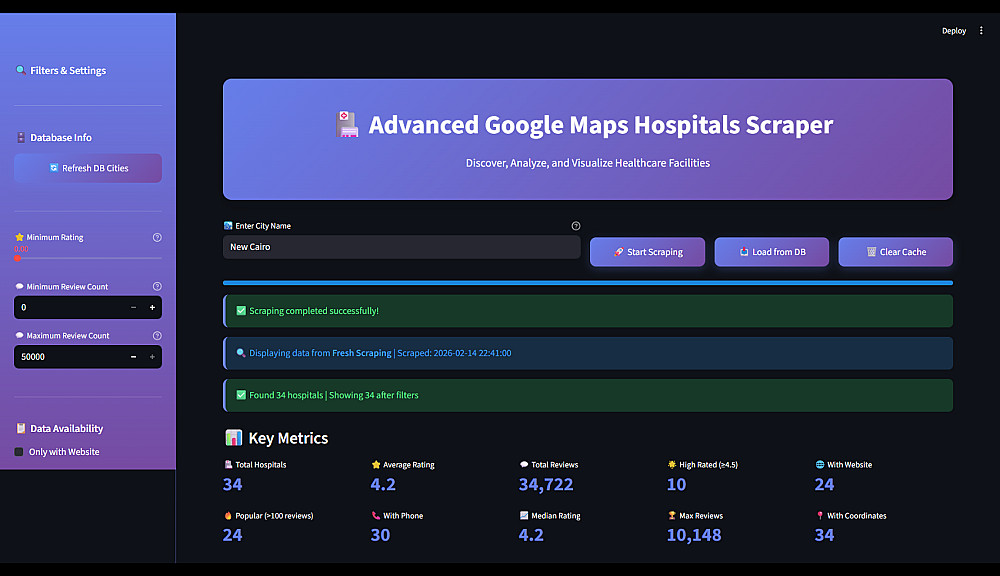1000x576 pixels.
Task: Click the phone icon for With Phone metric
Action: (x=376, y=515)
